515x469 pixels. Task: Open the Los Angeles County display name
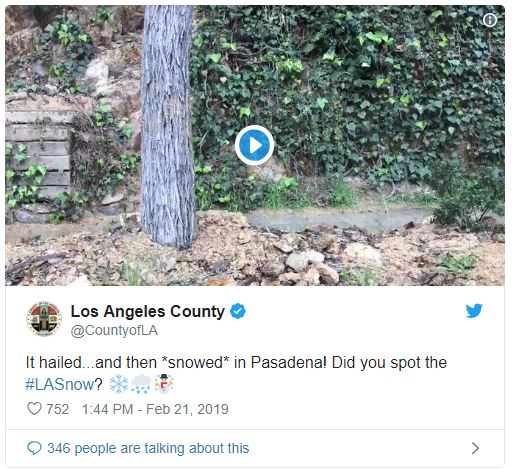pos(148,311)
